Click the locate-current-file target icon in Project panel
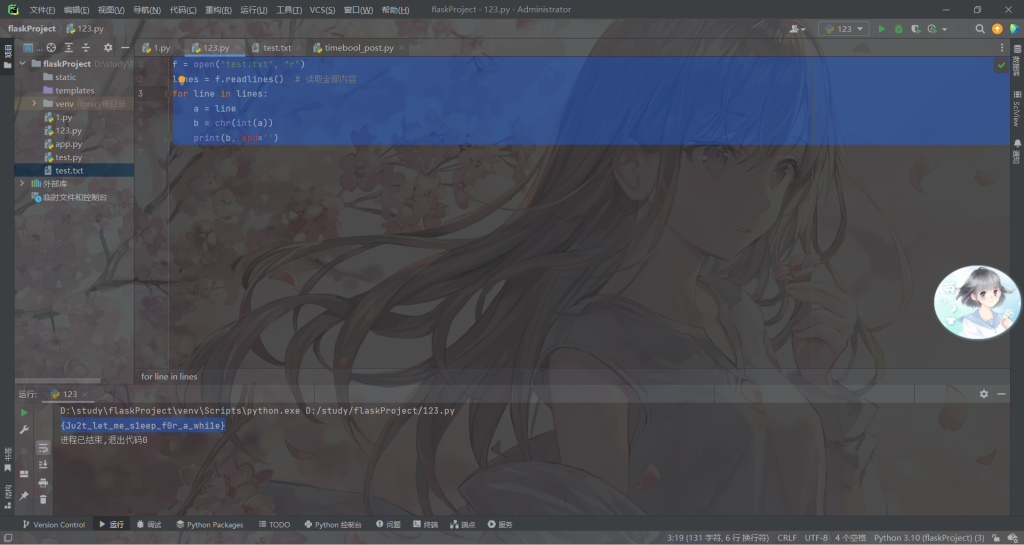 point(51,47)
